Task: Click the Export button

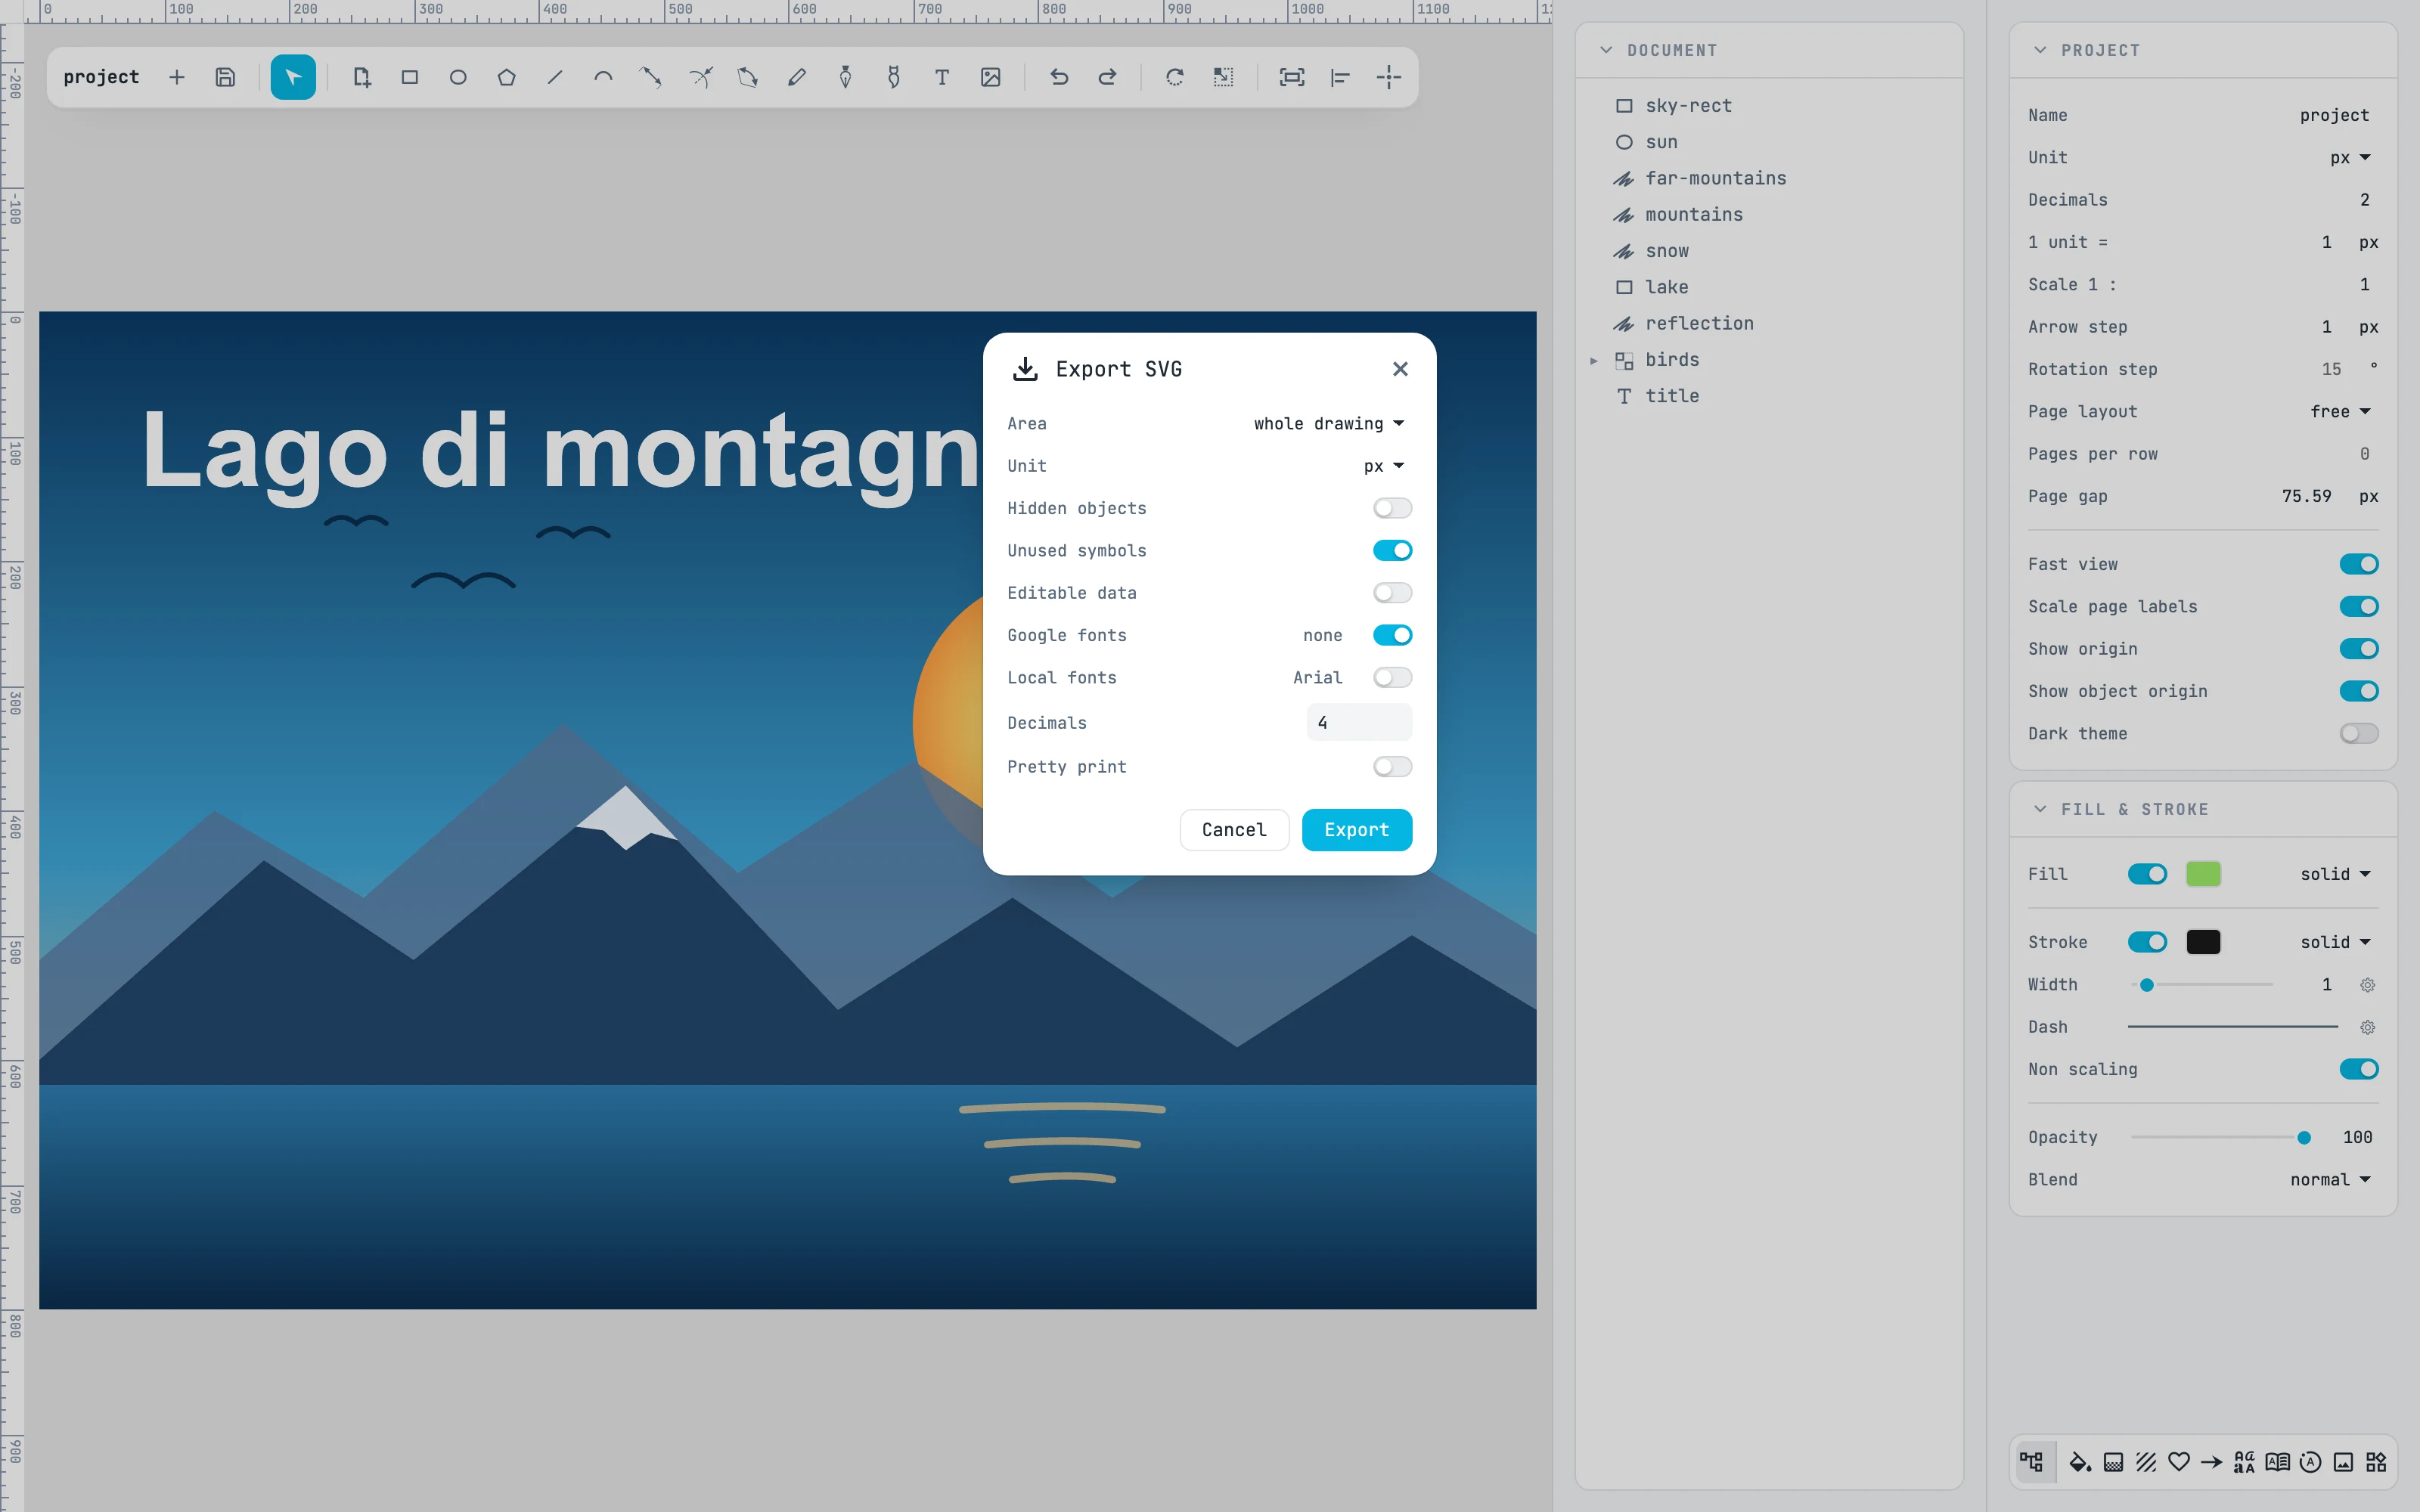Action: (1357, 830)
